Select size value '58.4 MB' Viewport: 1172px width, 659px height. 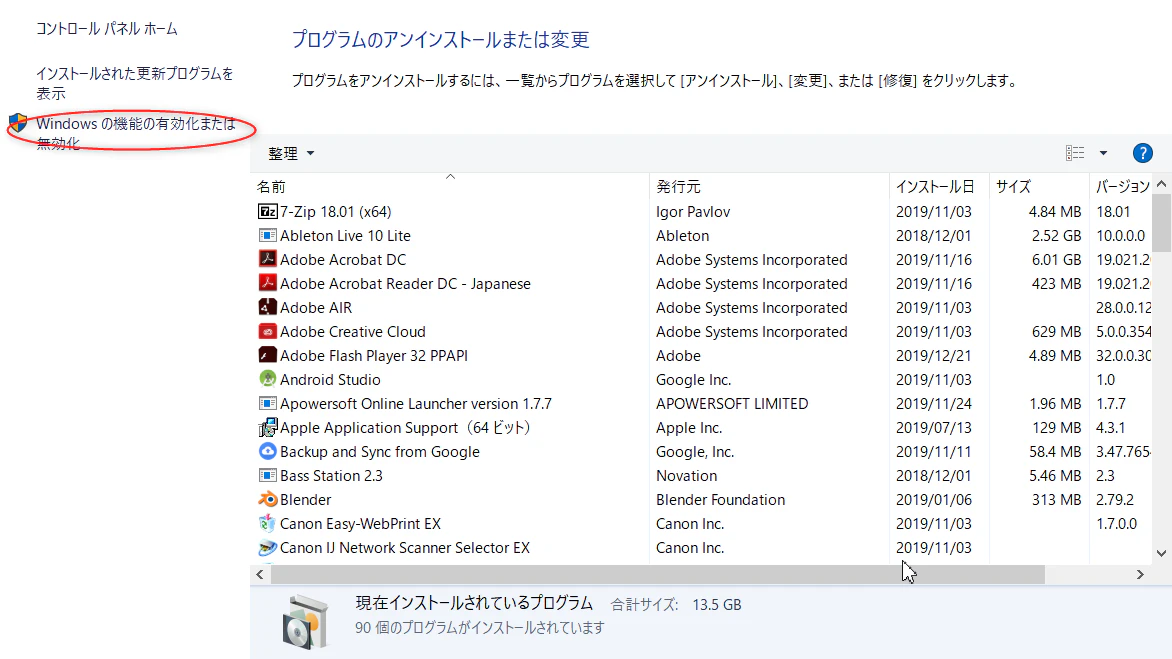pos(1055,451)
